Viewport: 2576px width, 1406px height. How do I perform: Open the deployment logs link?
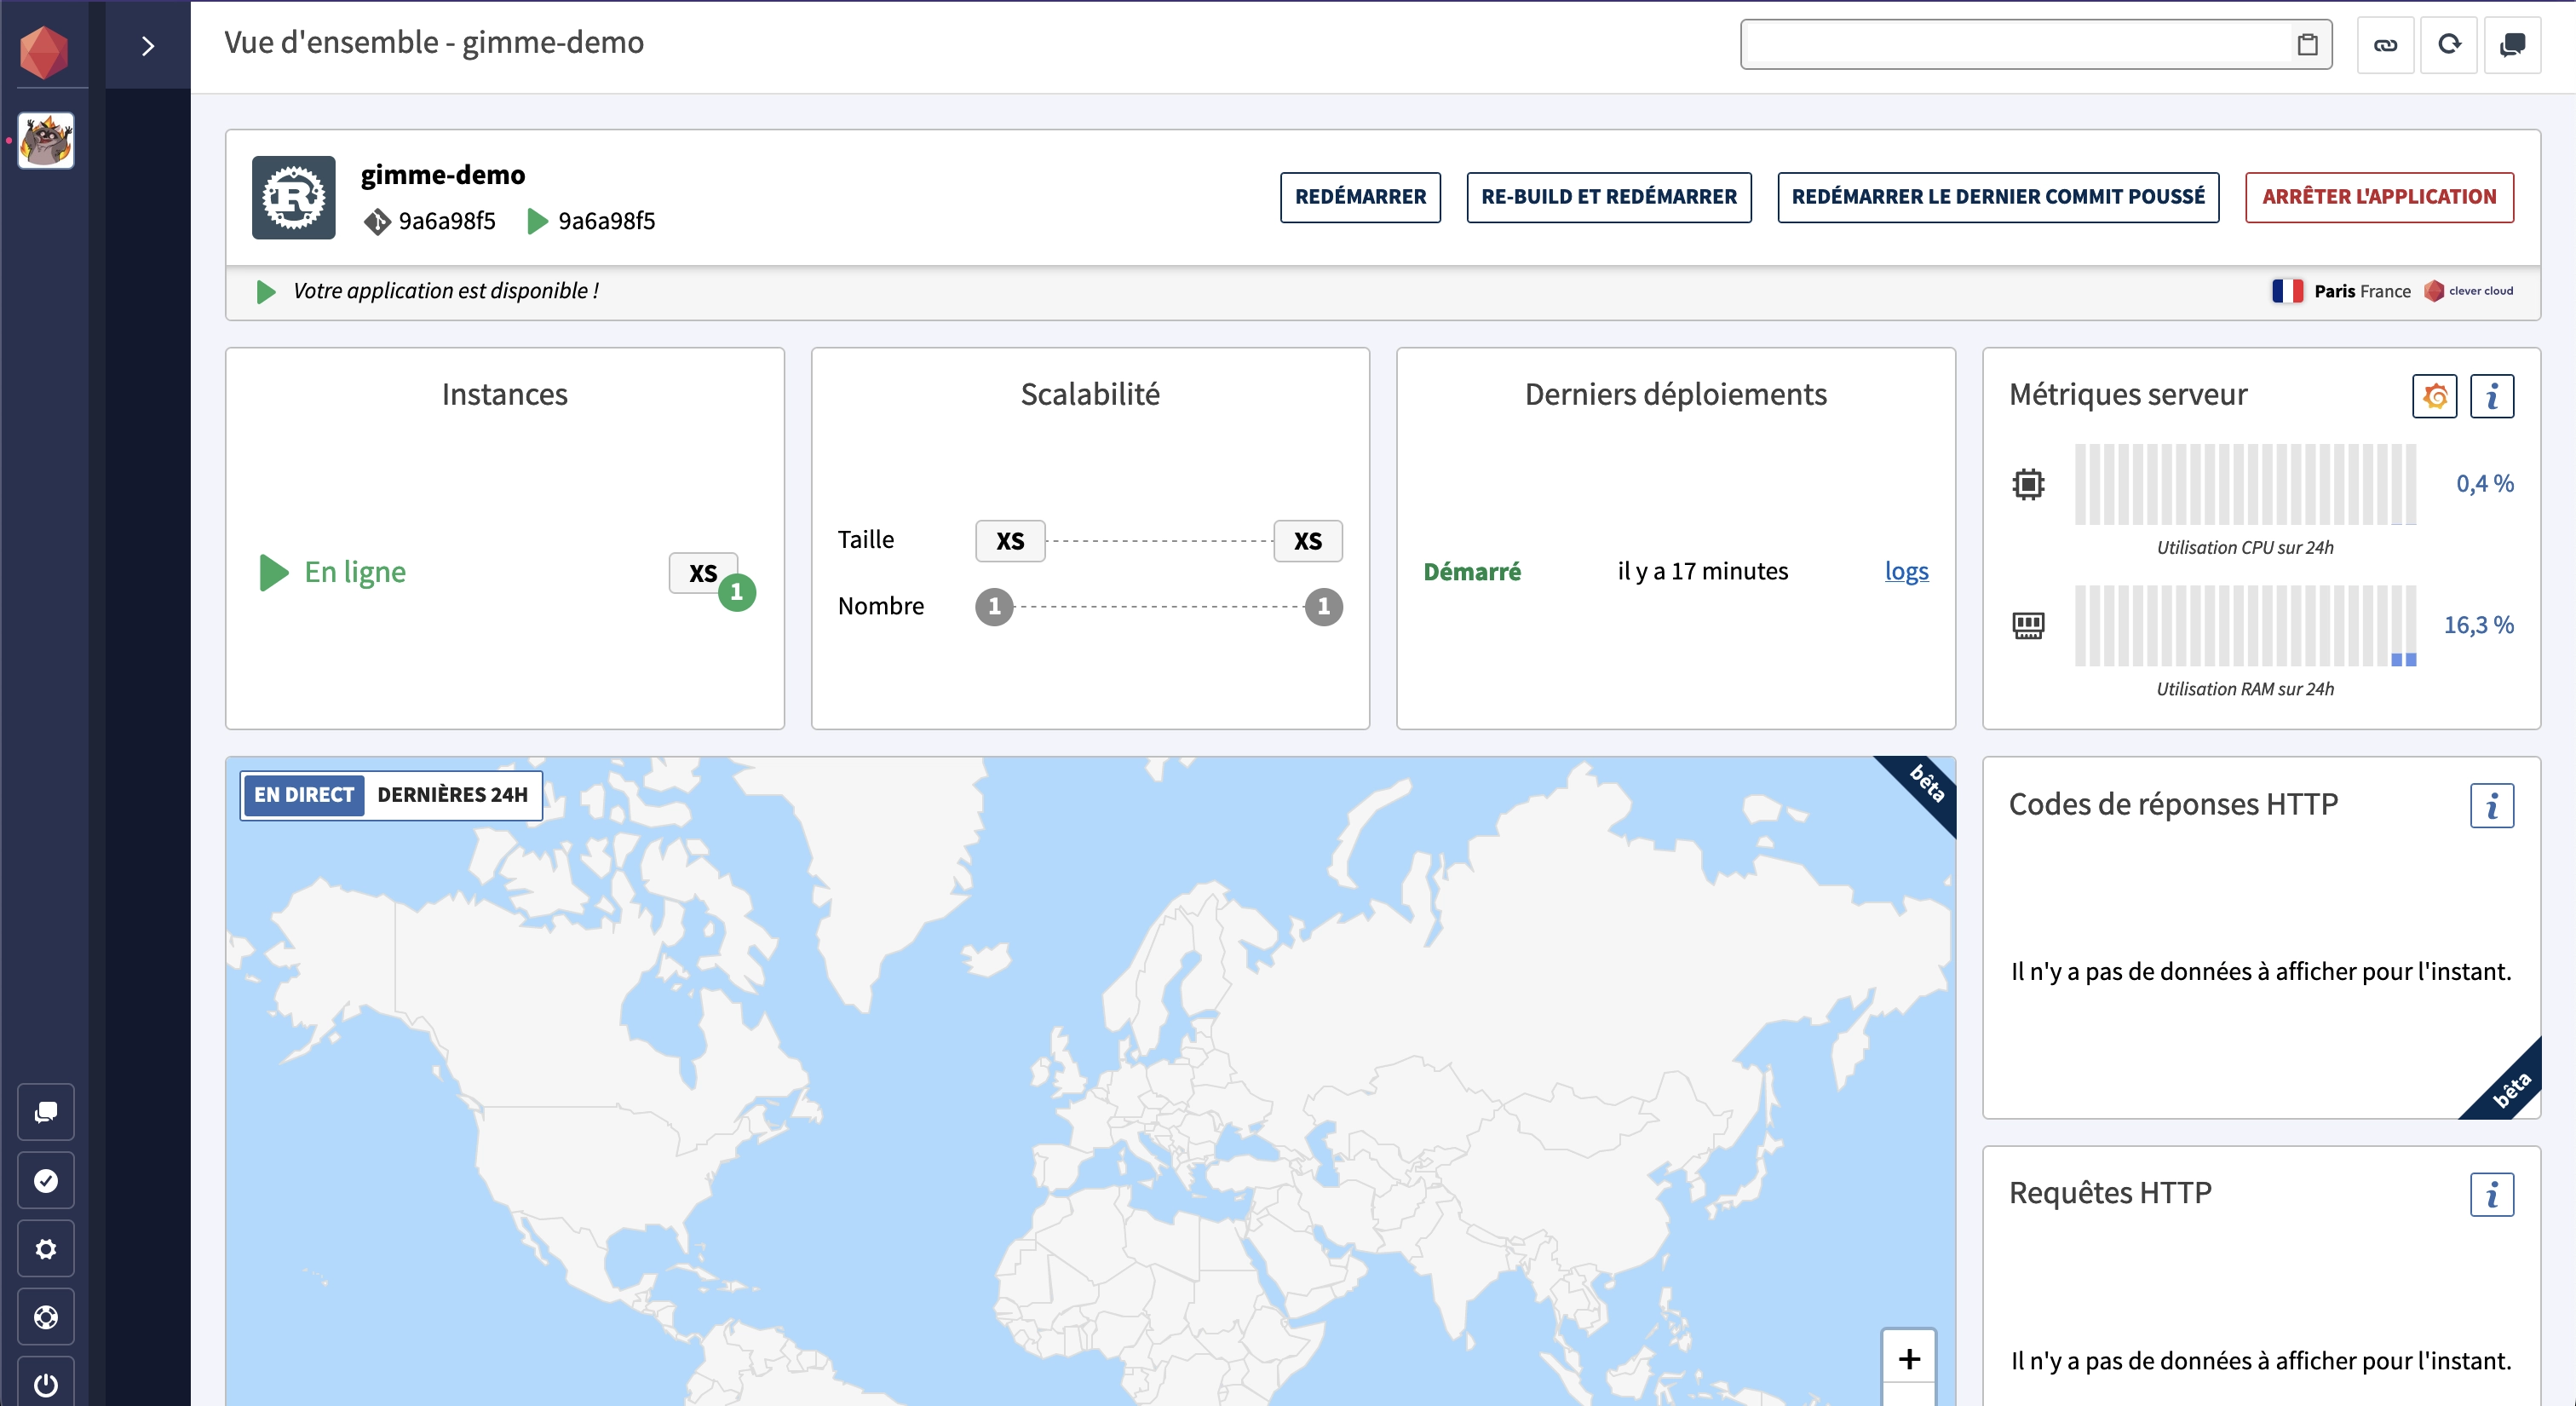pyautogui.click(x=1906, y=571)
